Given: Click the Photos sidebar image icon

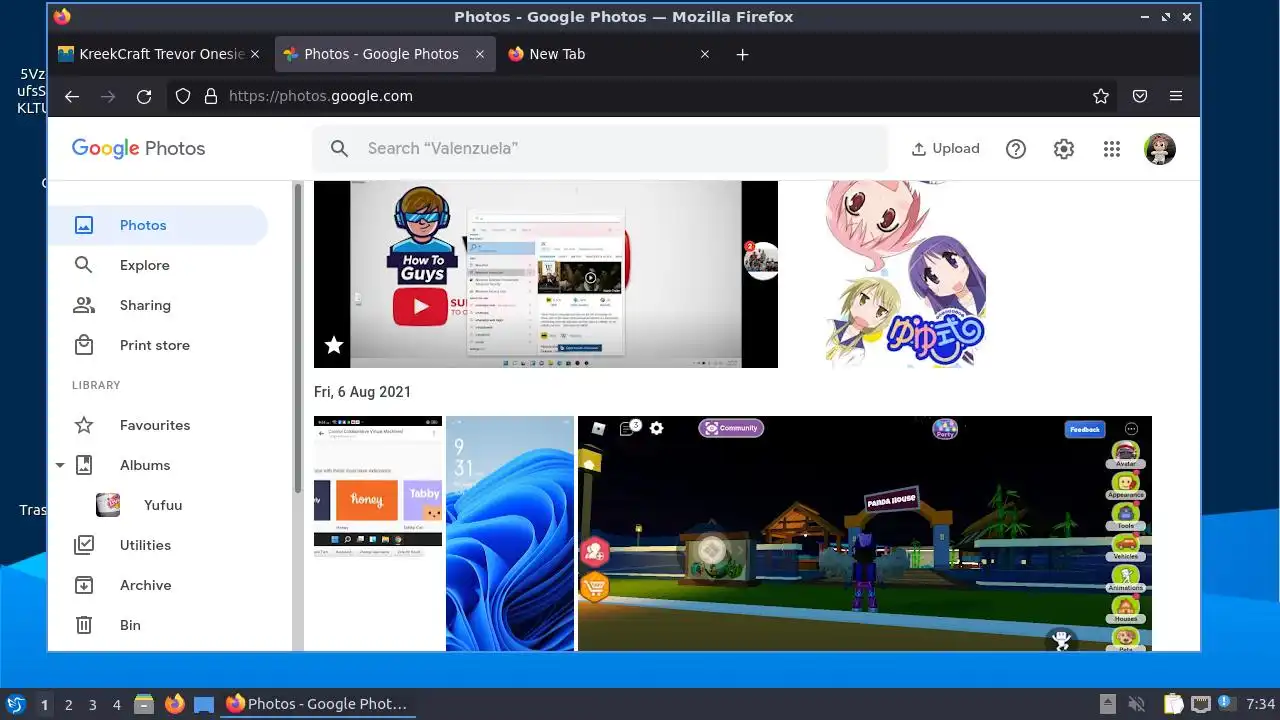Looking at the screenshot, I should point(84,225).
